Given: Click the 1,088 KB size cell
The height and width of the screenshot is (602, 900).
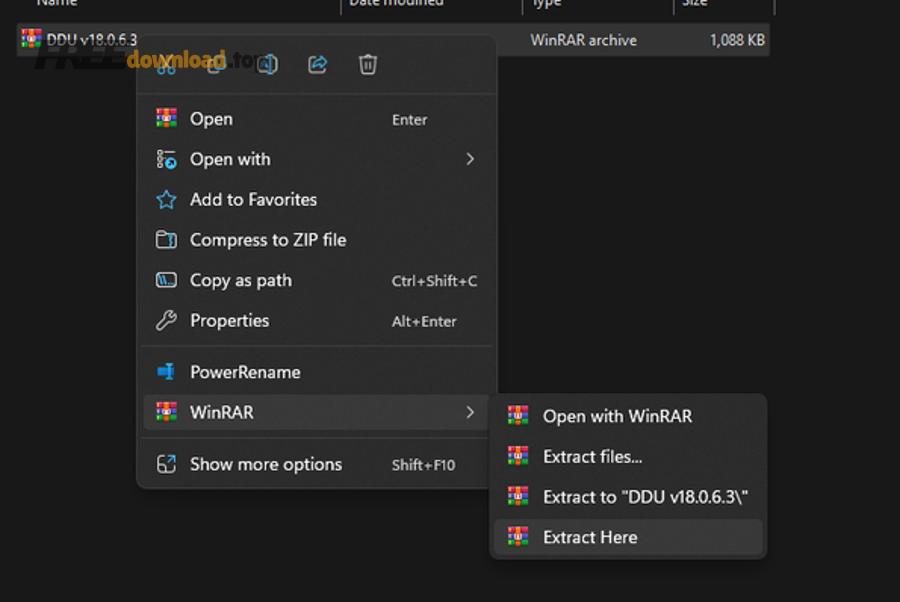Looking at the screenshot, I should tap(737, 40).
